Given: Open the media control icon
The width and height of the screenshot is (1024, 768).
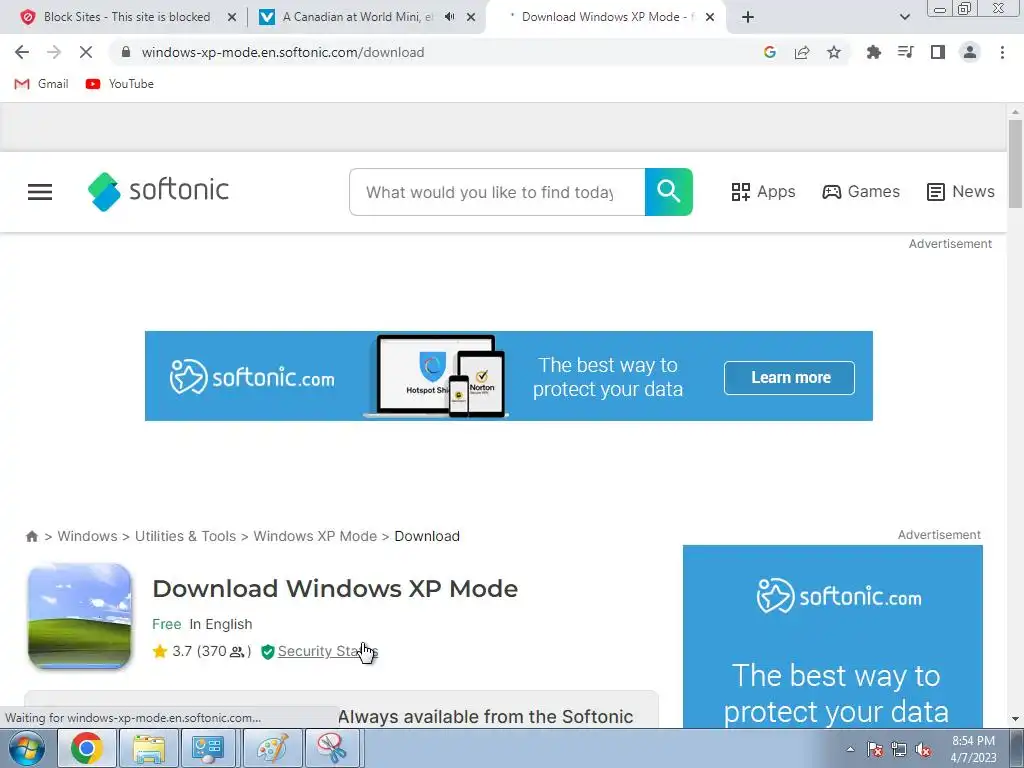Looking at the screenshot, I should pyautogui.click(x=905, y=52).
